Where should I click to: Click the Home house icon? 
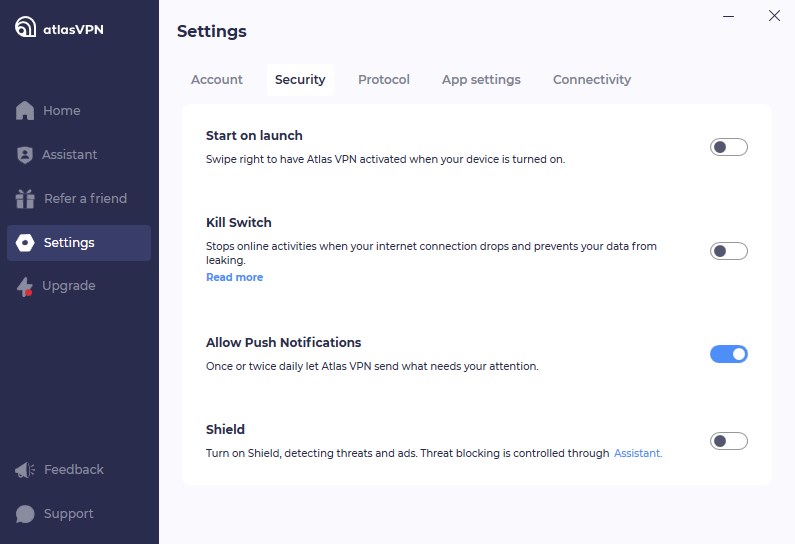pyautogui.click(x=25, y=111)
